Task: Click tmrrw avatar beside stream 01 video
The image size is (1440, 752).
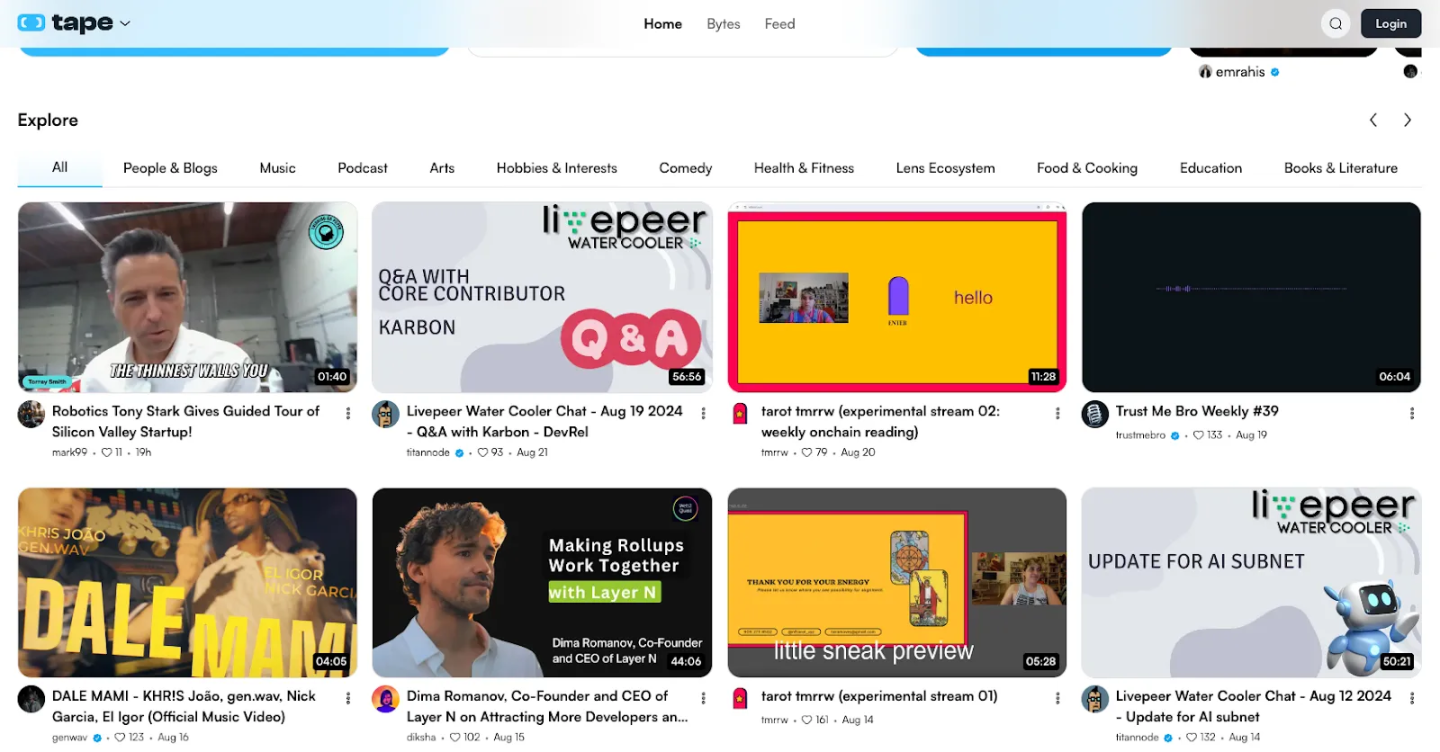Action: pos(740,699)
